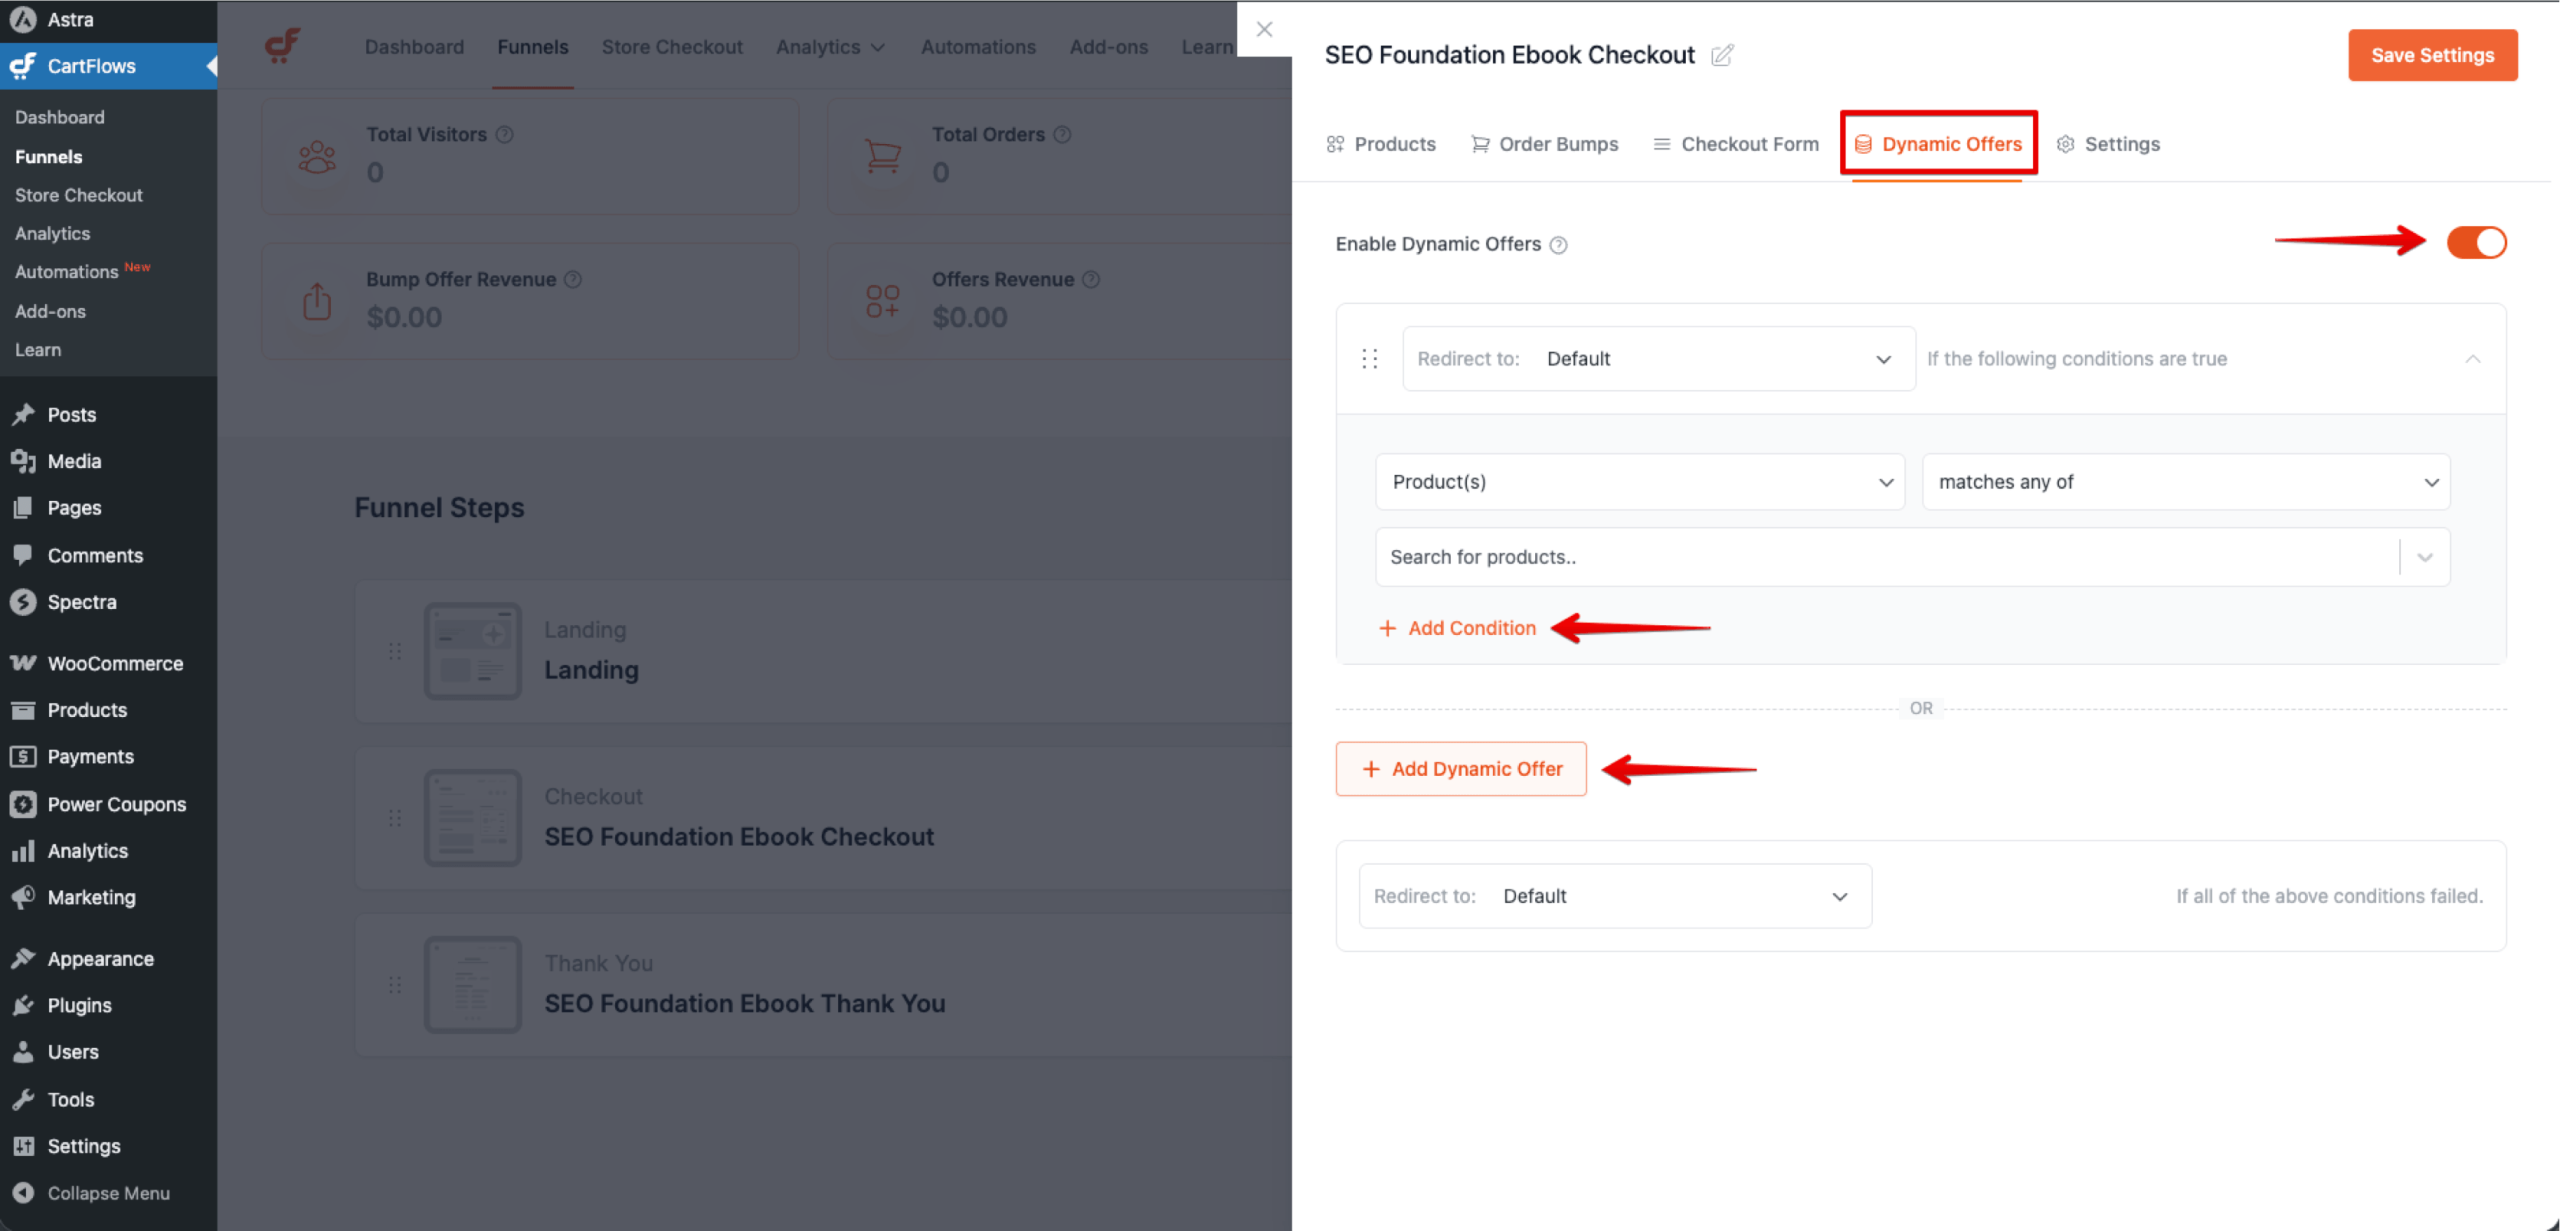Click the help icon beside Total Visitors

[504, 133]
